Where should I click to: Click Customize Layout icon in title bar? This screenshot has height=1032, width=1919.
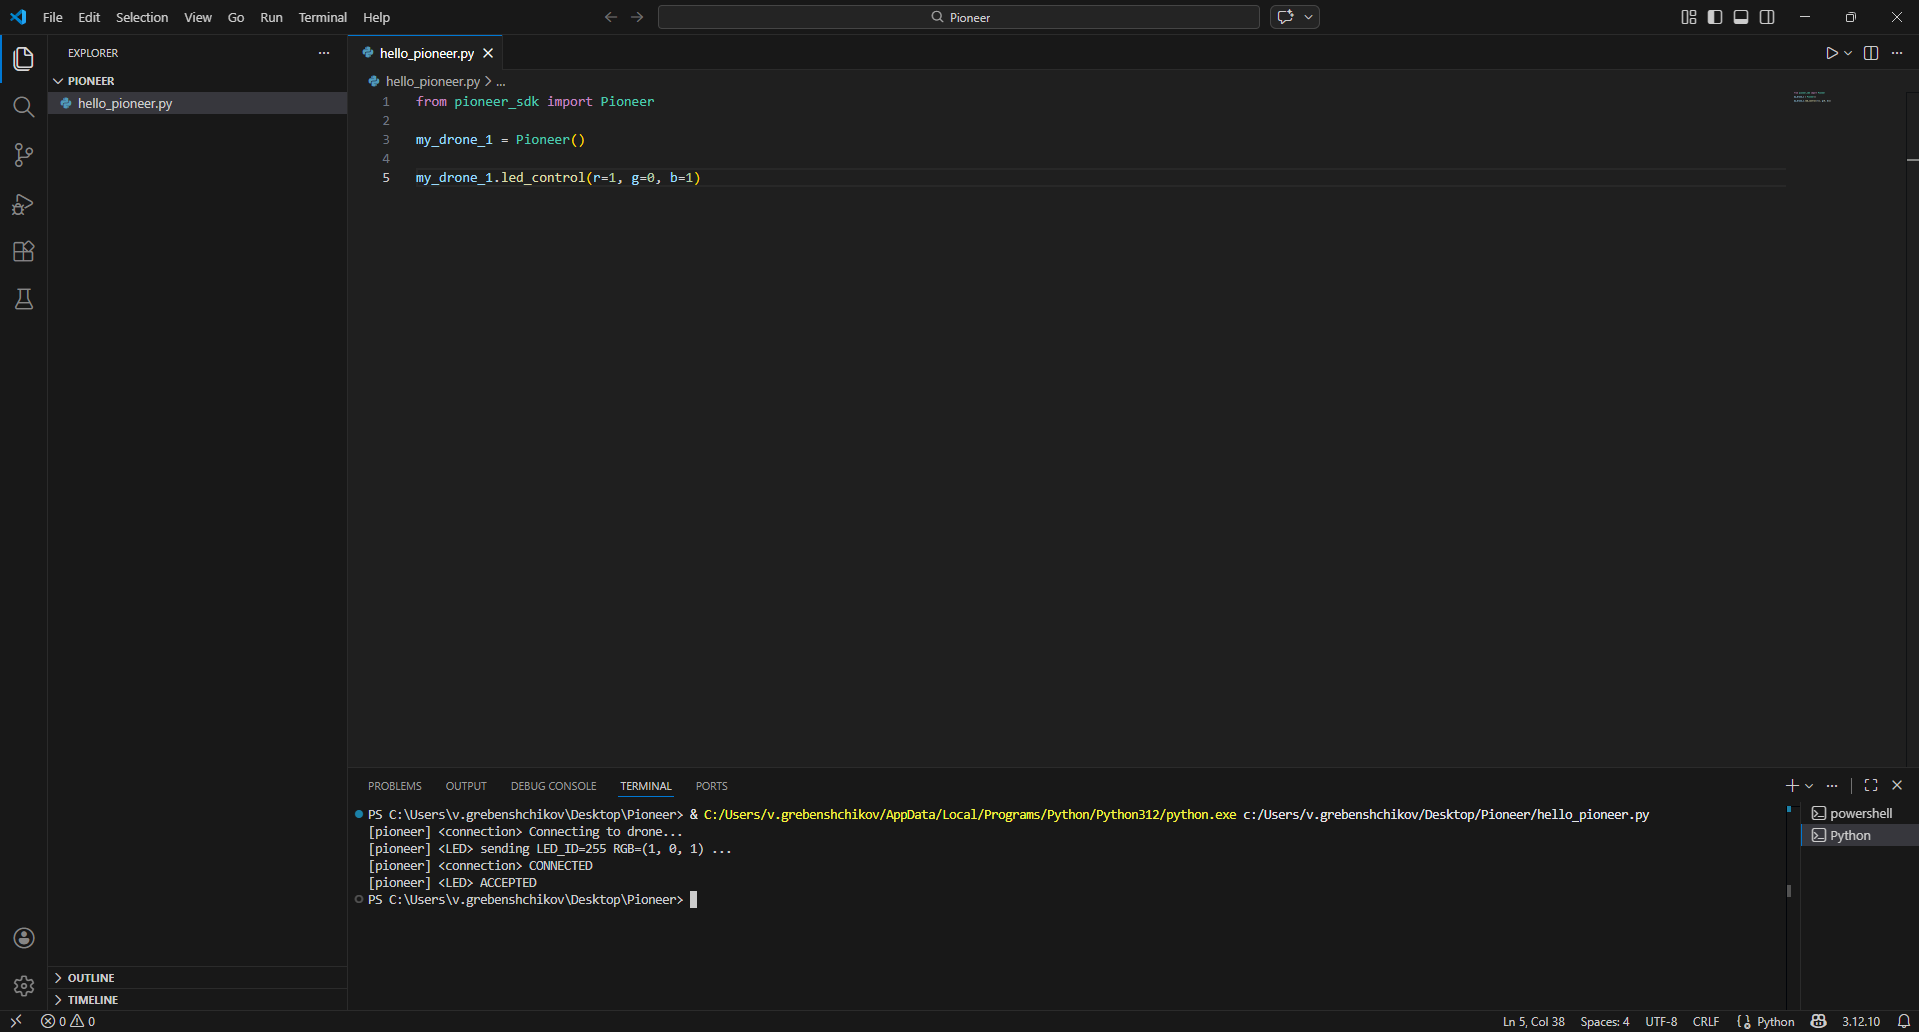click(1689, 17)
